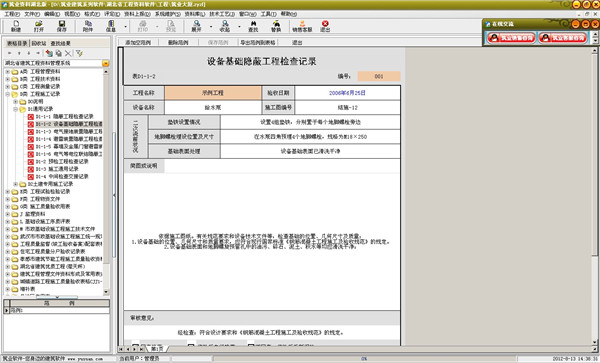Click the orange 编号 001 field
This screenshot has height=363, width=600.
[x=379, y=76]
